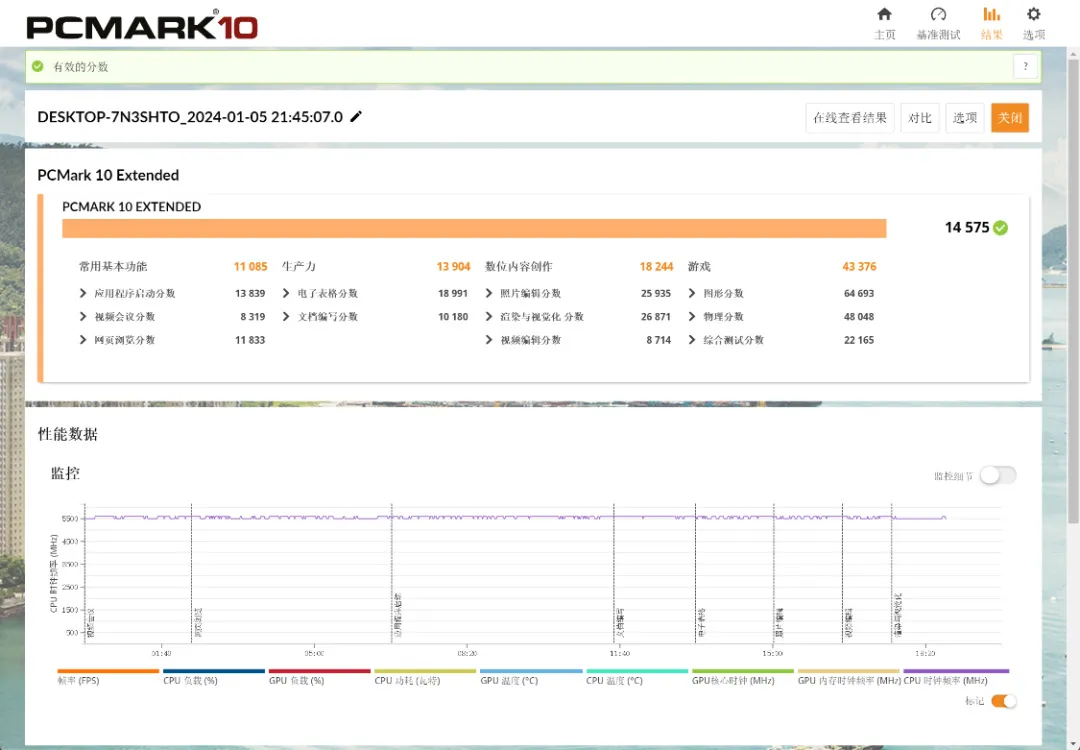Click the CPU 功耗 (瓦特) legend swatch
The height and width of the screenshot is (750, 1080).
(425, 671)
